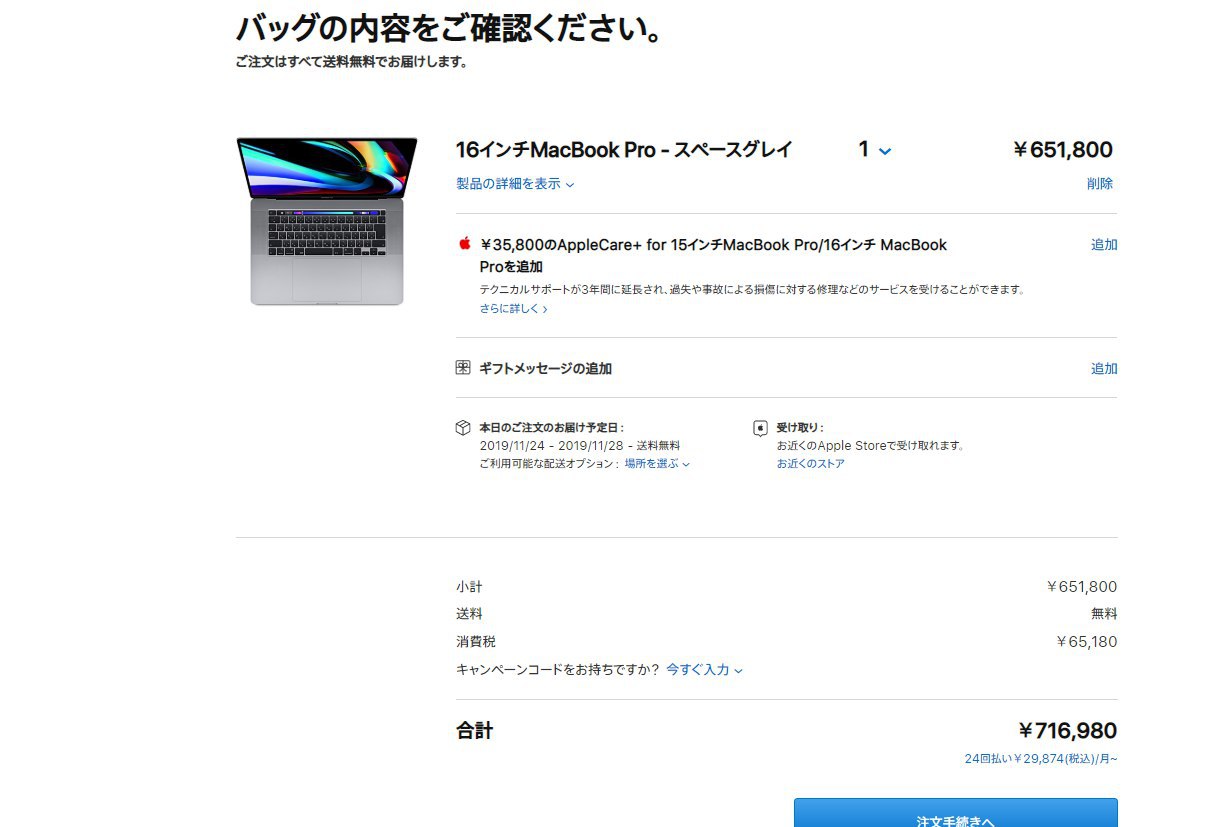Expand 今すぐ入力 campaign code entry

point(704,670)
